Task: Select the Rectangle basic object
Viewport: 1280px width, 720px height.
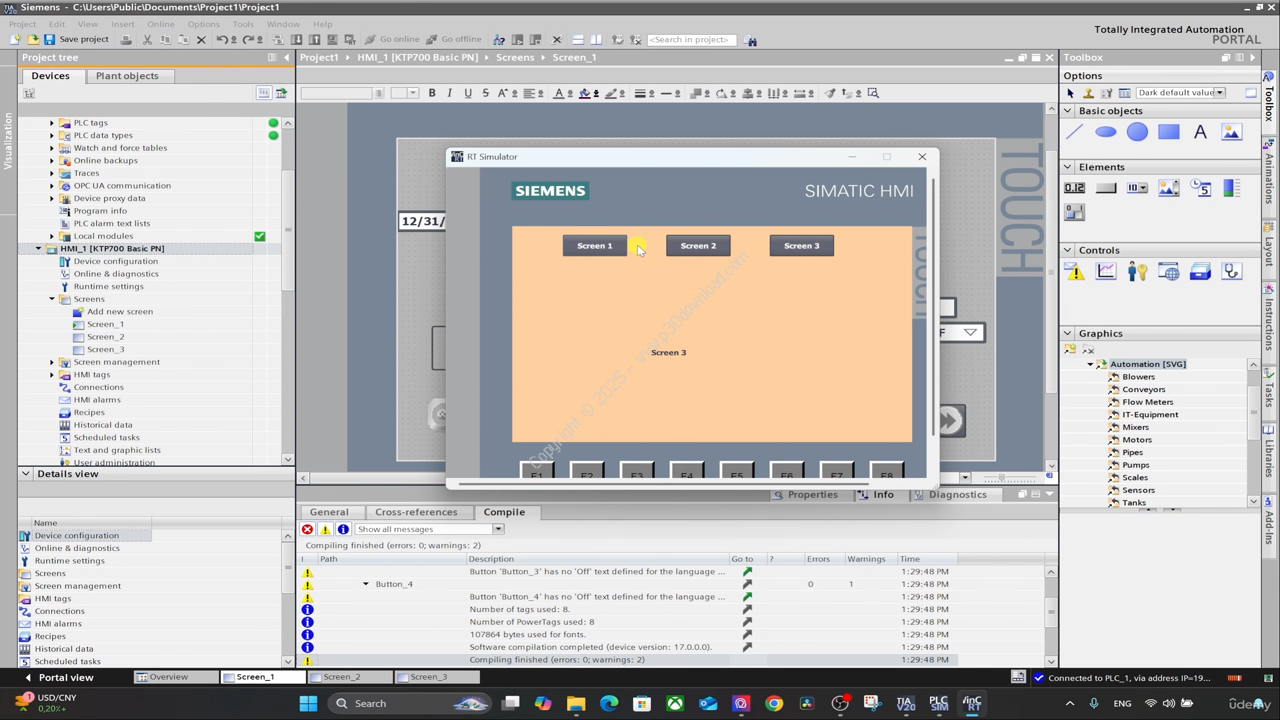Action: coord(1169,132)
